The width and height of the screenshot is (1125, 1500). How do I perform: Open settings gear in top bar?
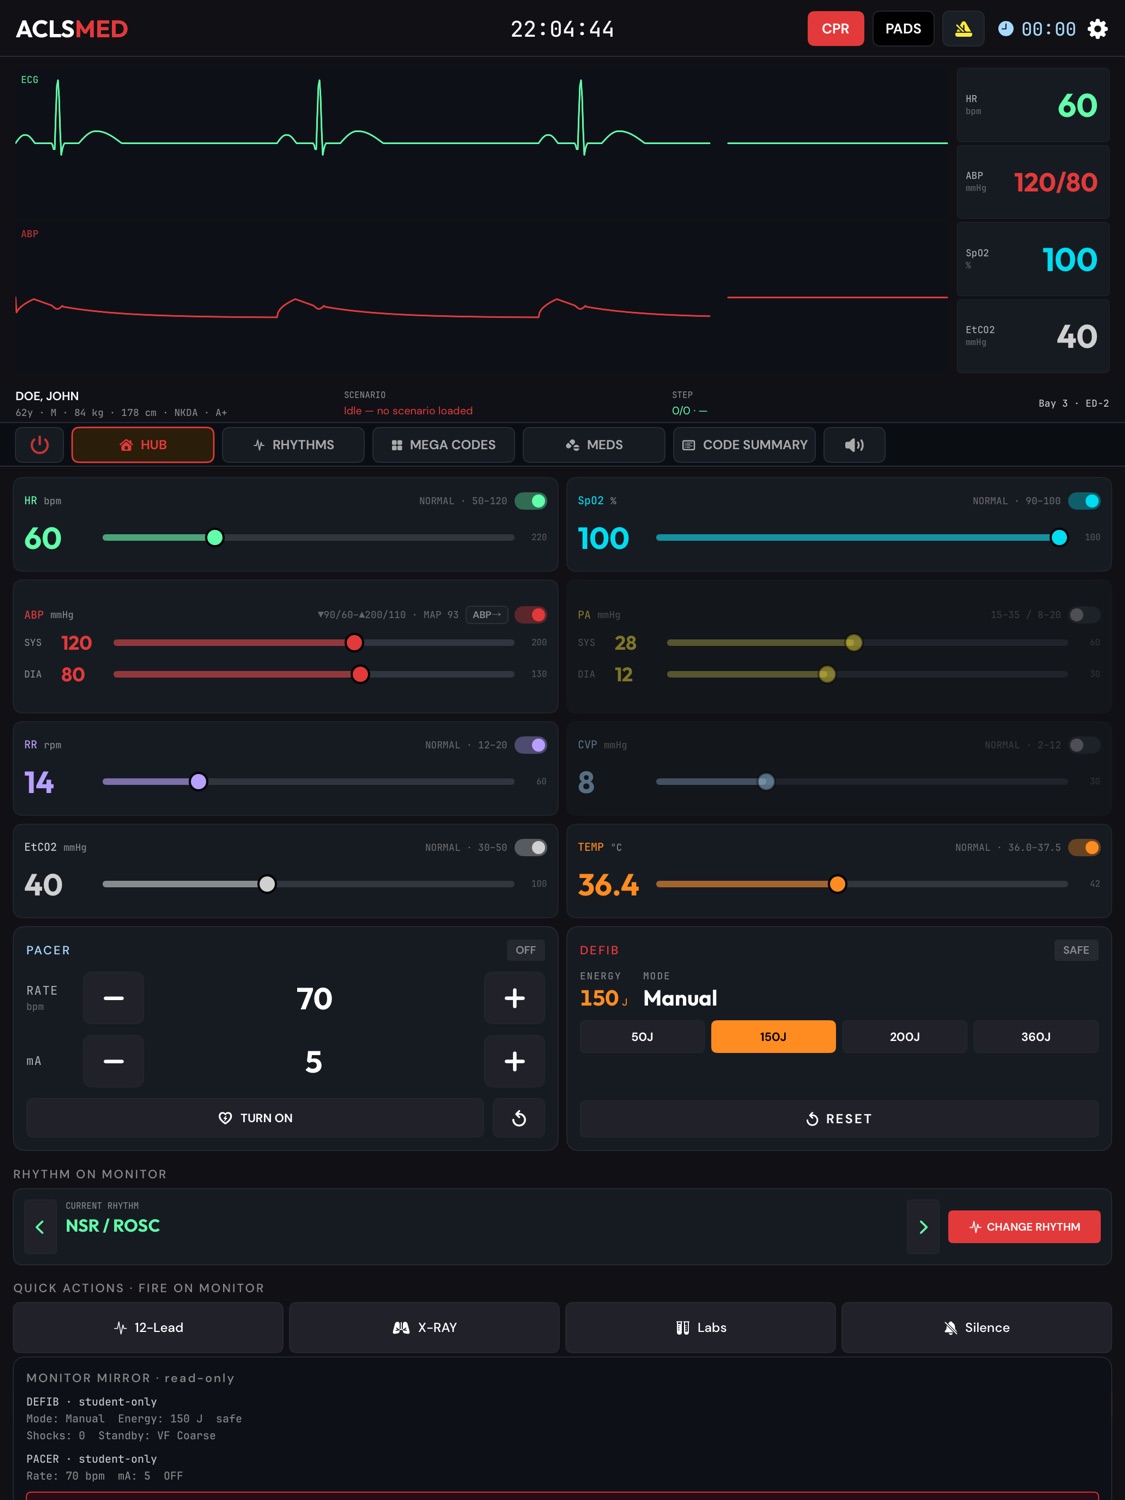1097,29
